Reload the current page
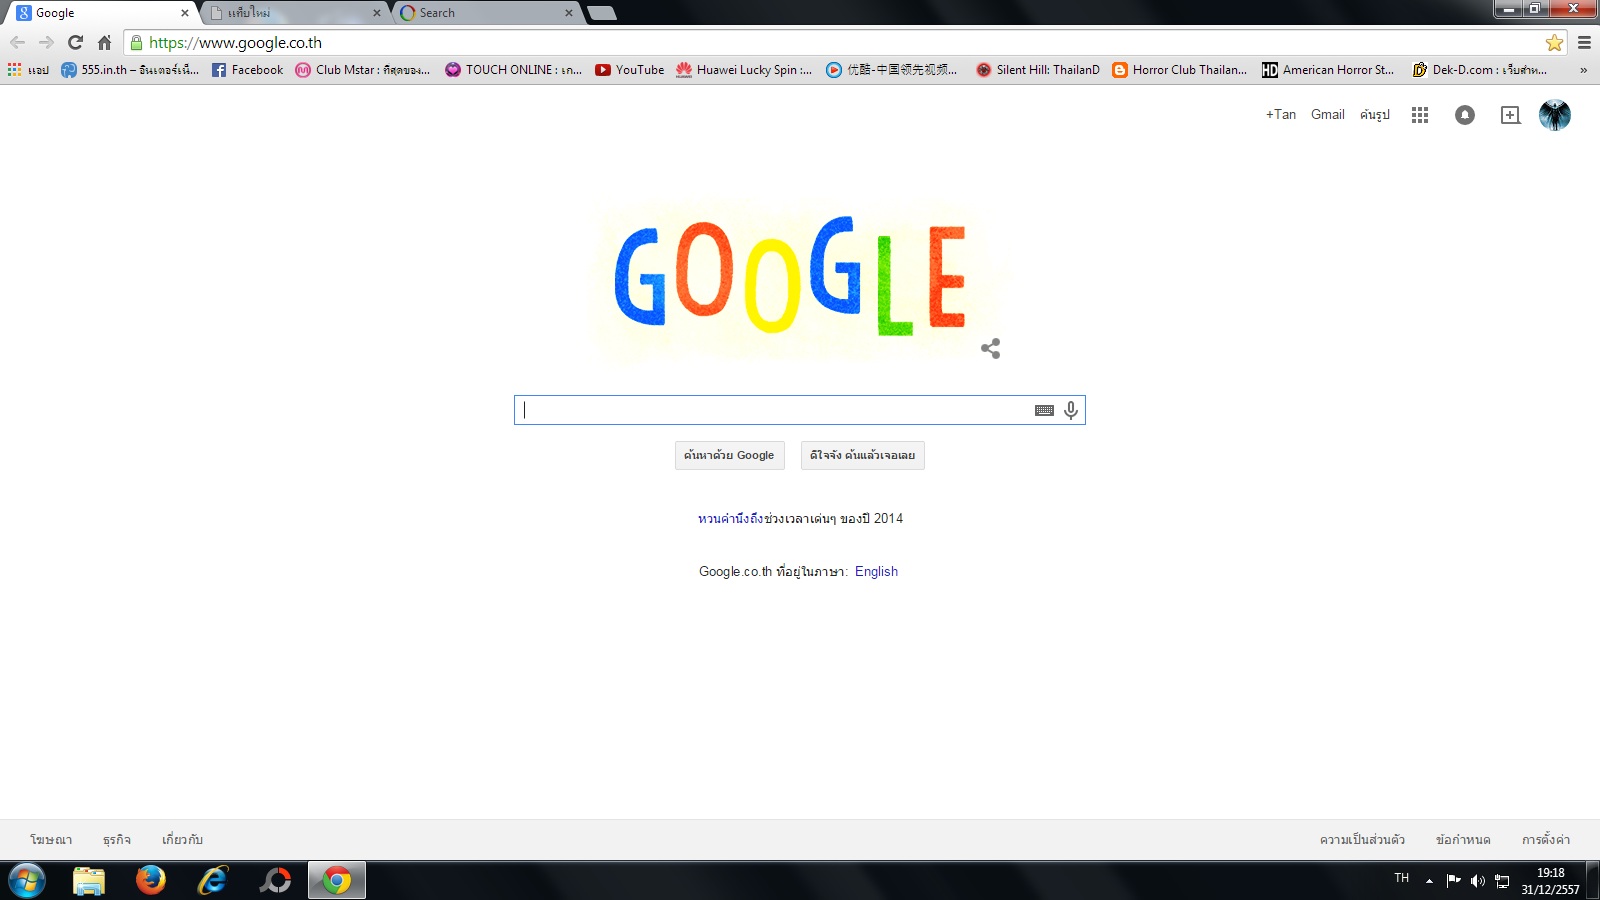 pyautogui.click(x=75, y=42)
